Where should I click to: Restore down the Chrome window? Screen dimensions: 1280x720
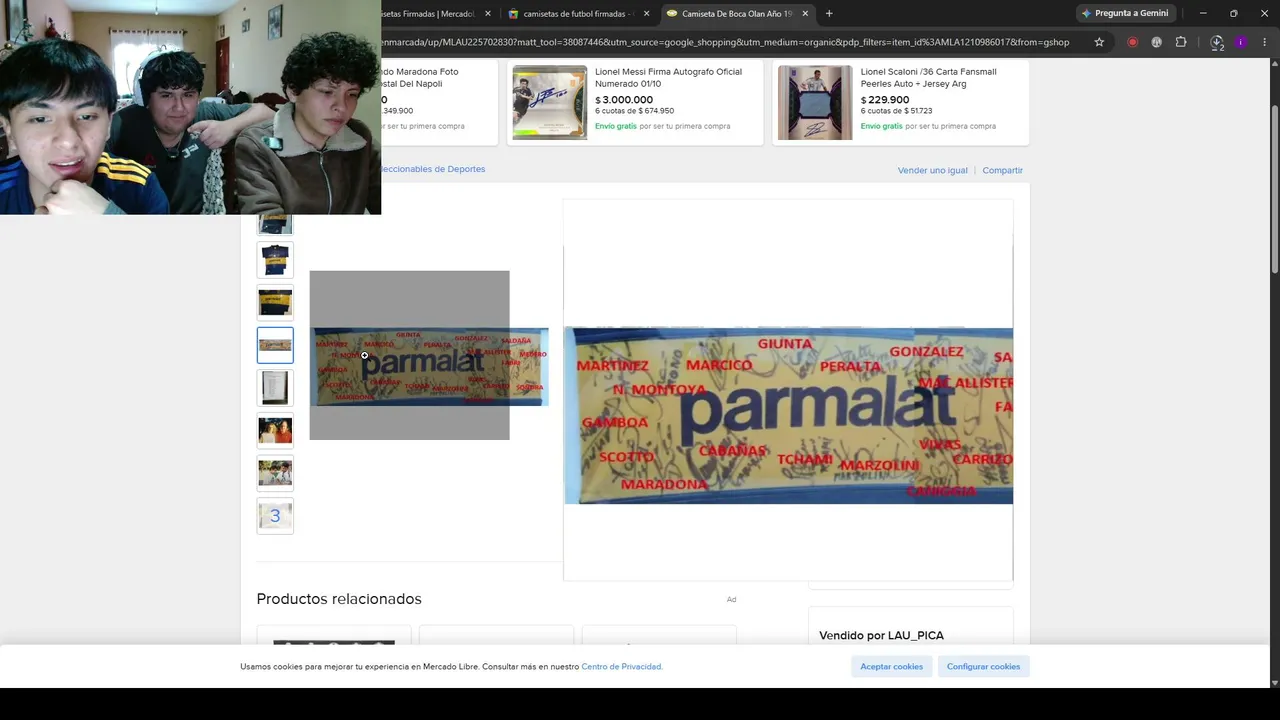(1233, 14)
